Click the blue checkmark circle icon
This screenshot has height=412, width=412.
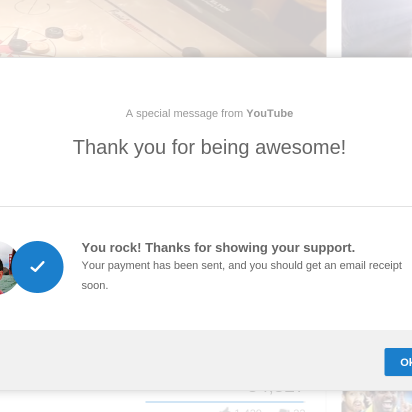point(37,267)
